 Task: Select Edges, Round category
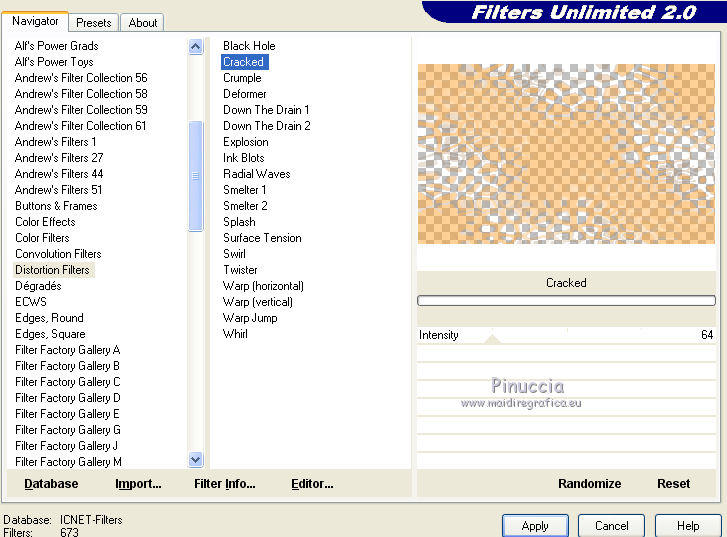click(x=49, y=318)
